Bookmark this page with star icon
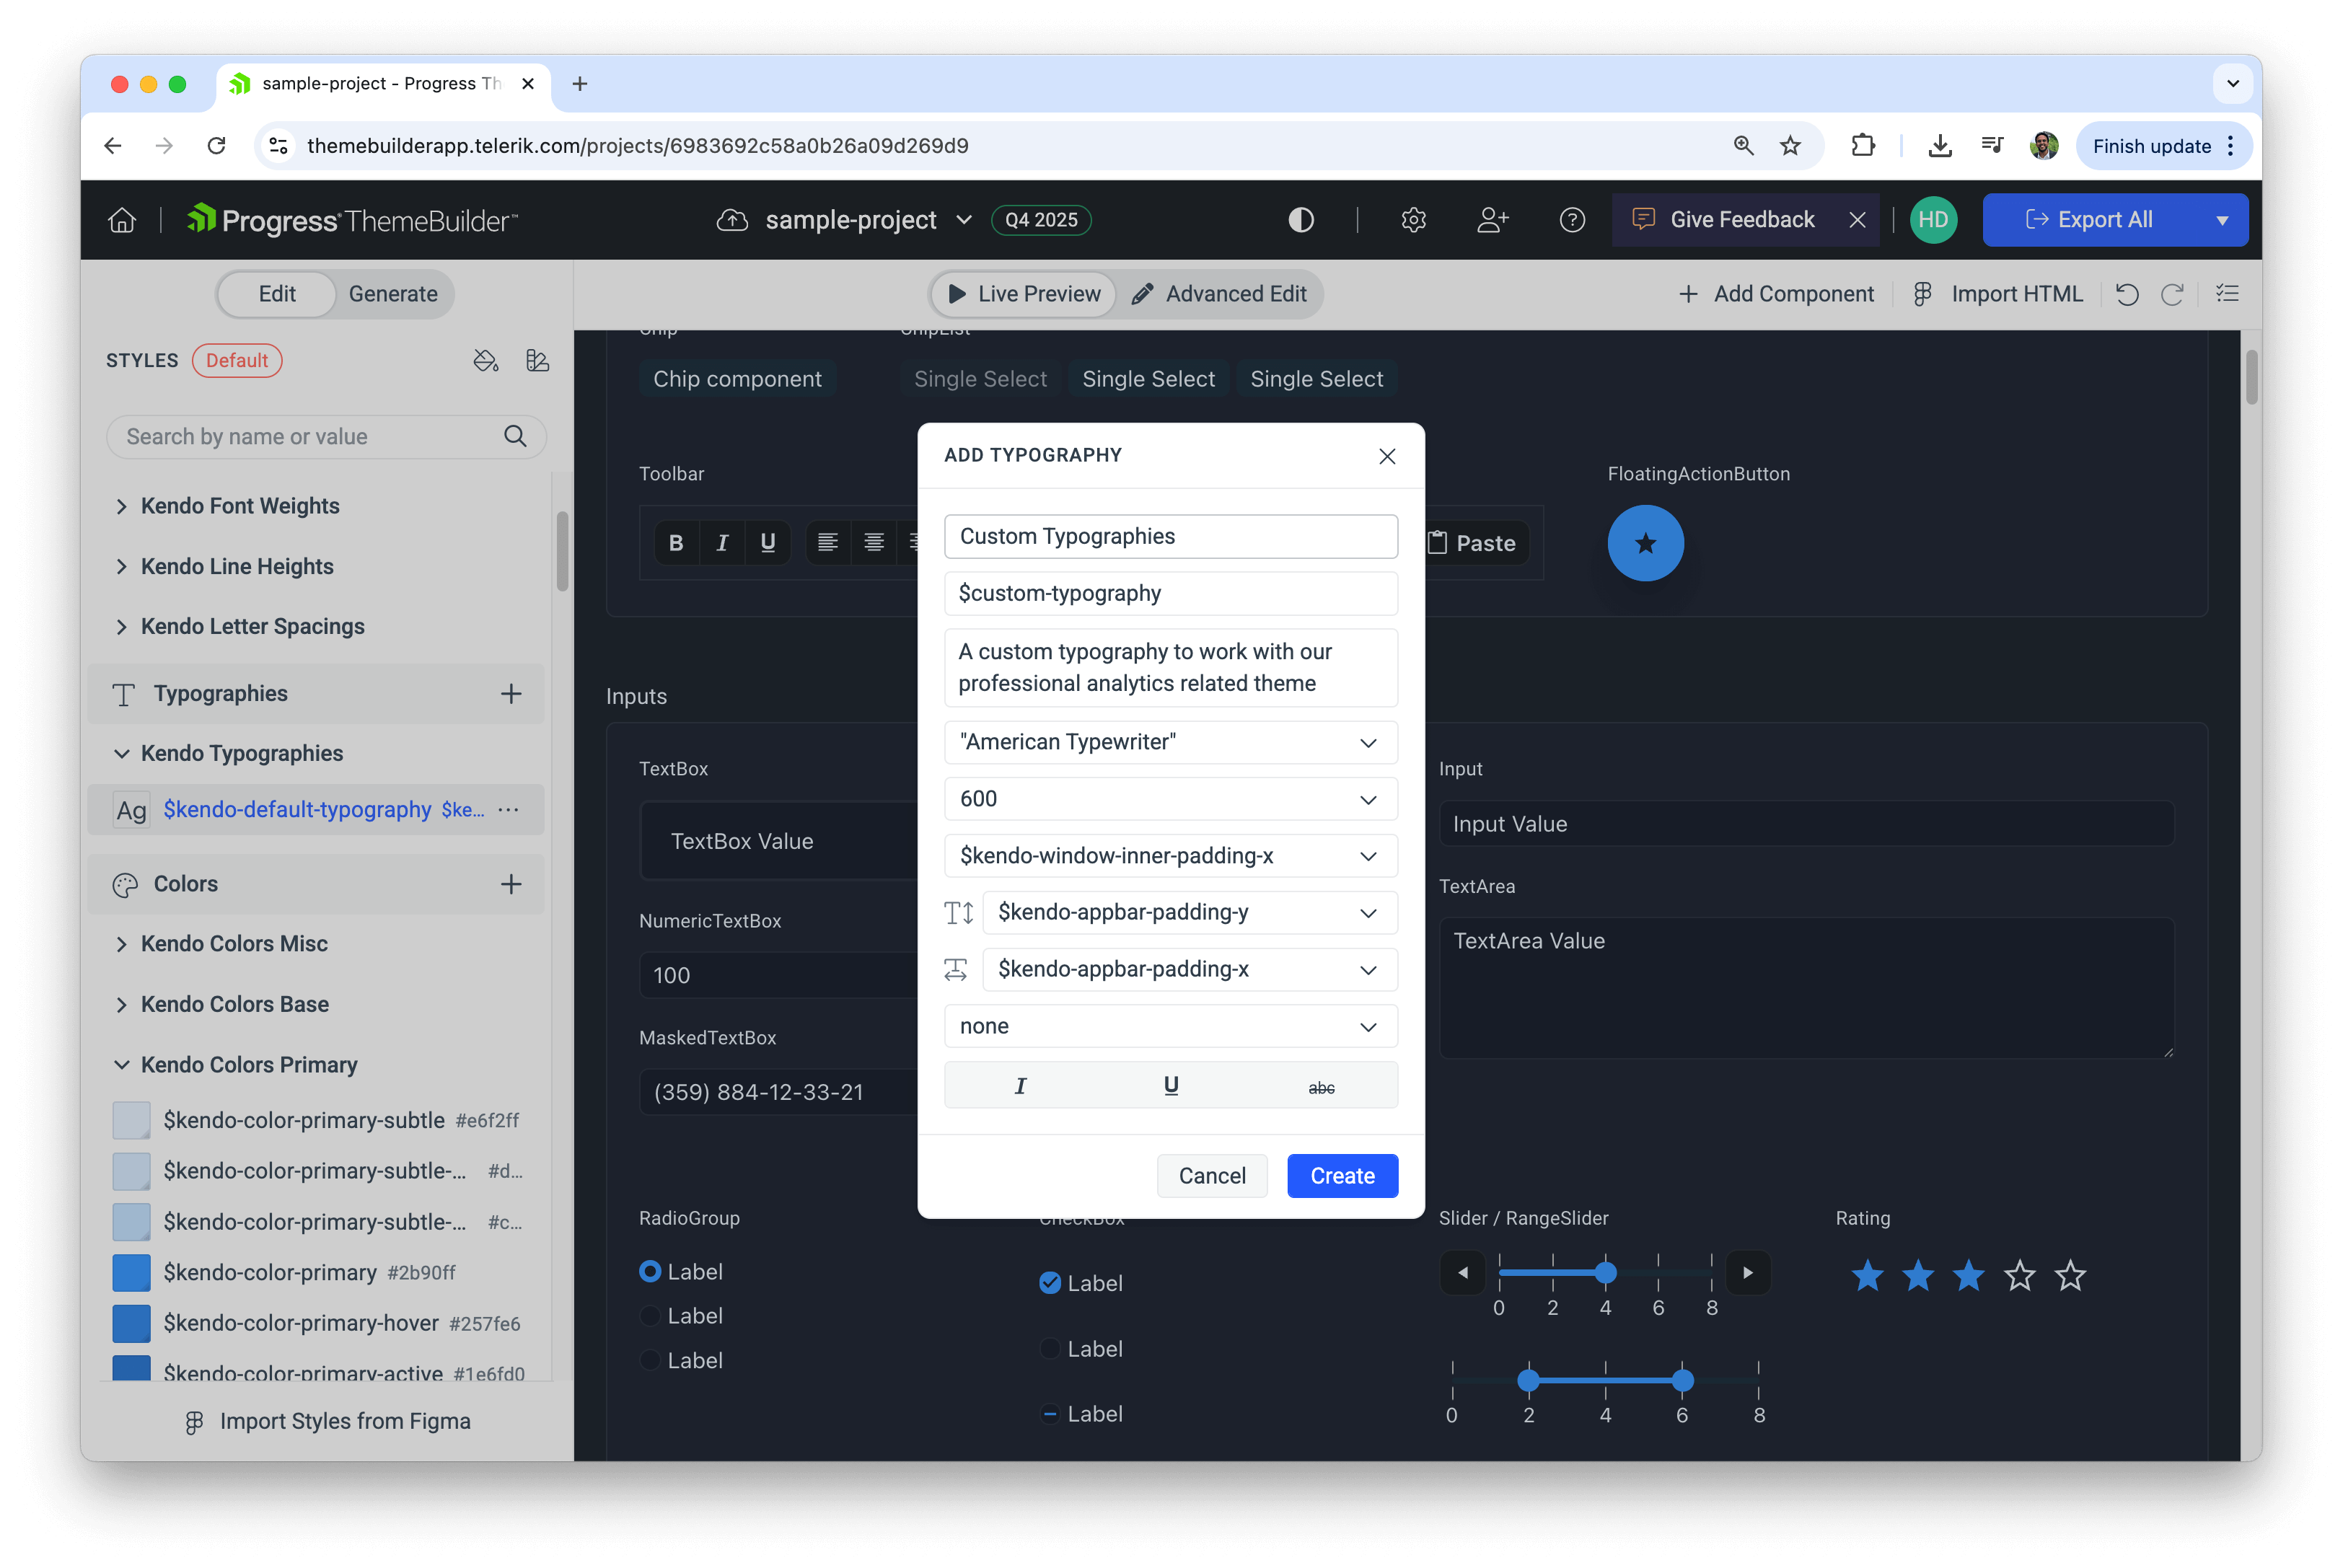Screen dimensions: 2343x1568 pyautogui.click(x=1790, y=146)
